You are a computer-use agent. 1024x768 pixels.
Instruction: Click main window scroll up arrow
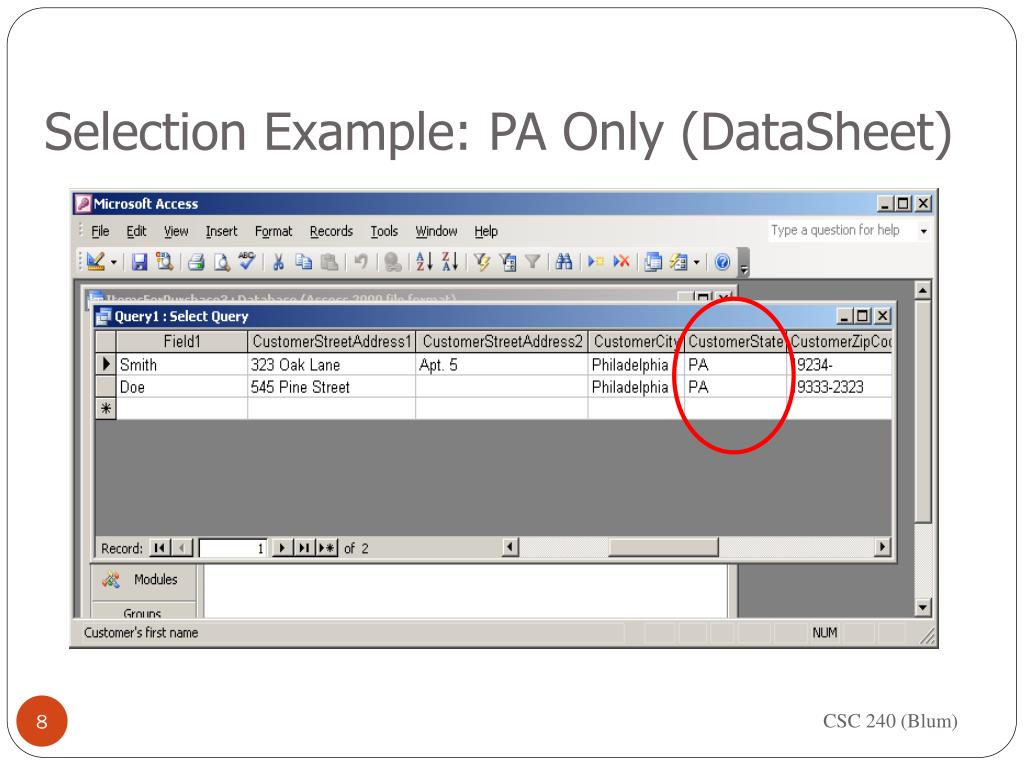pos(922,290)
